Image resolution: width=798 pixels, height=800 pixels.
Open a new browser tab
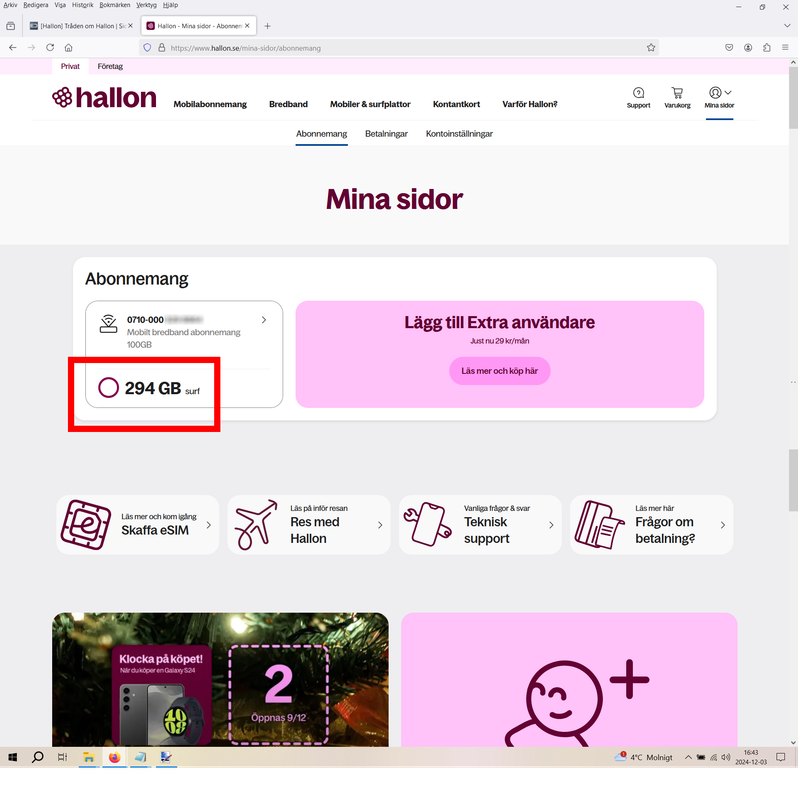(267, 26)
